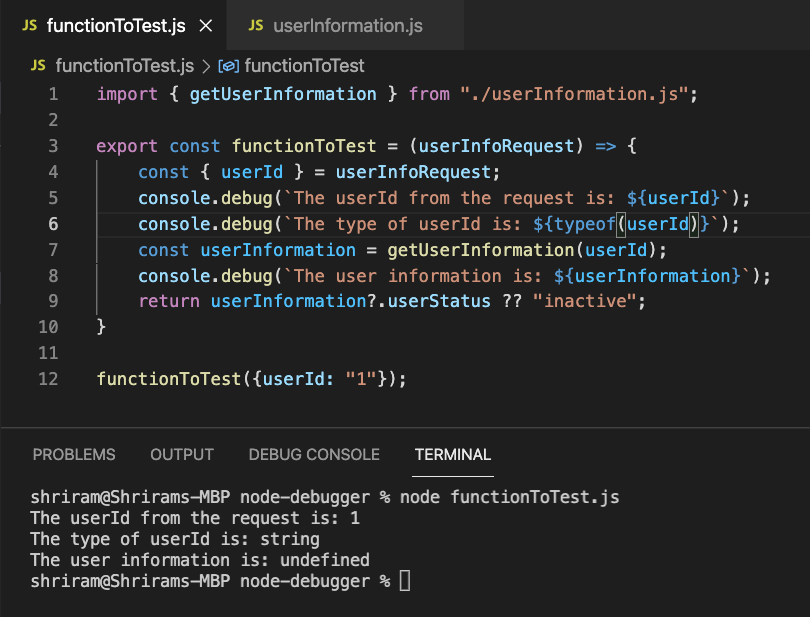The height and width of the screenshot is (617, 810).
Task: Show the DEBUG CONSOLE panel
Action: click(x=314, y=454)
